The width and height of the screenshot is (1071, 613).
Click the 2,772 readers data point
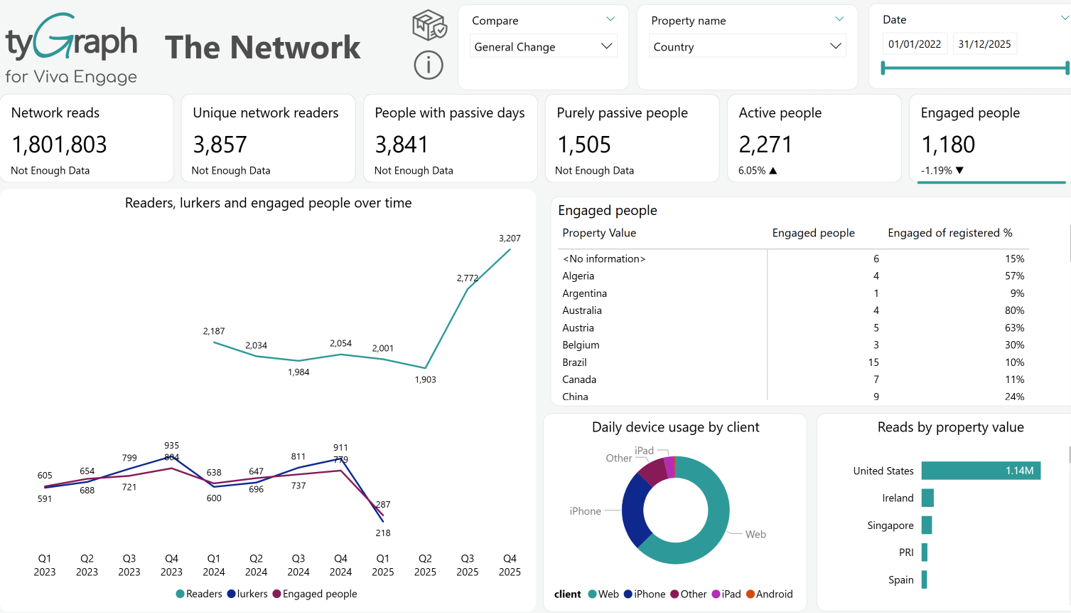point(467,289)
